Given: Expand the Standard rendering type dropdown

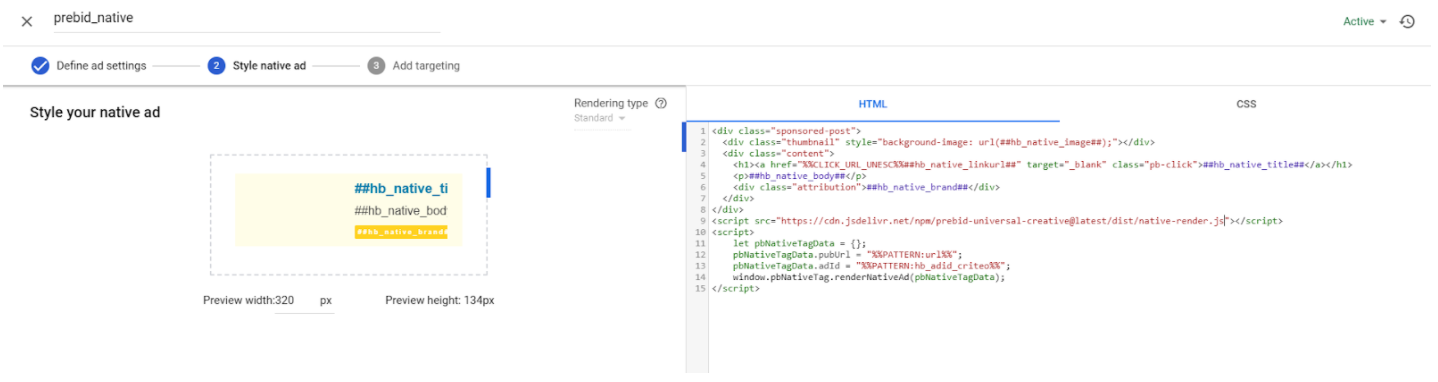Looking at the screenshot, I should pyautogui.click(x=600, y=118).
